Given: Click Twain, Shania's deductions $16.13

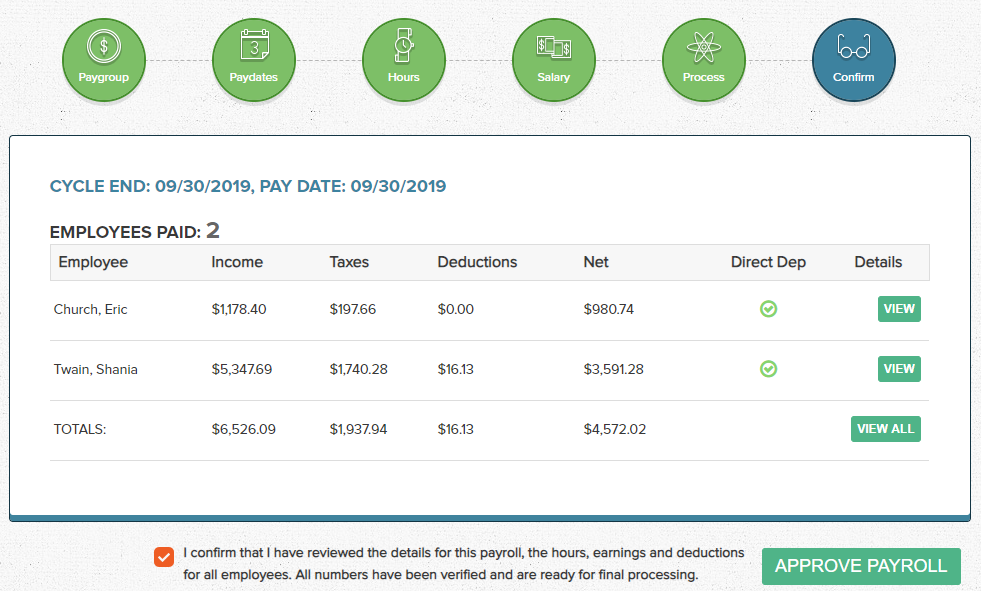Looking at the screenshot, I should [x=455, y=369].
